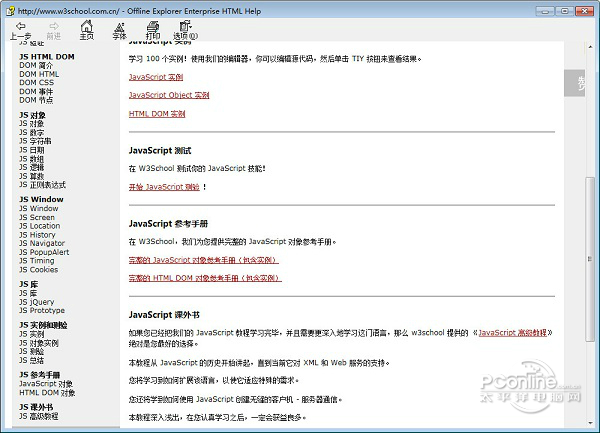Click the scrollbar down arrow
Image resolution: width=600 pixels, height=433 pixels.
[590, 423]
